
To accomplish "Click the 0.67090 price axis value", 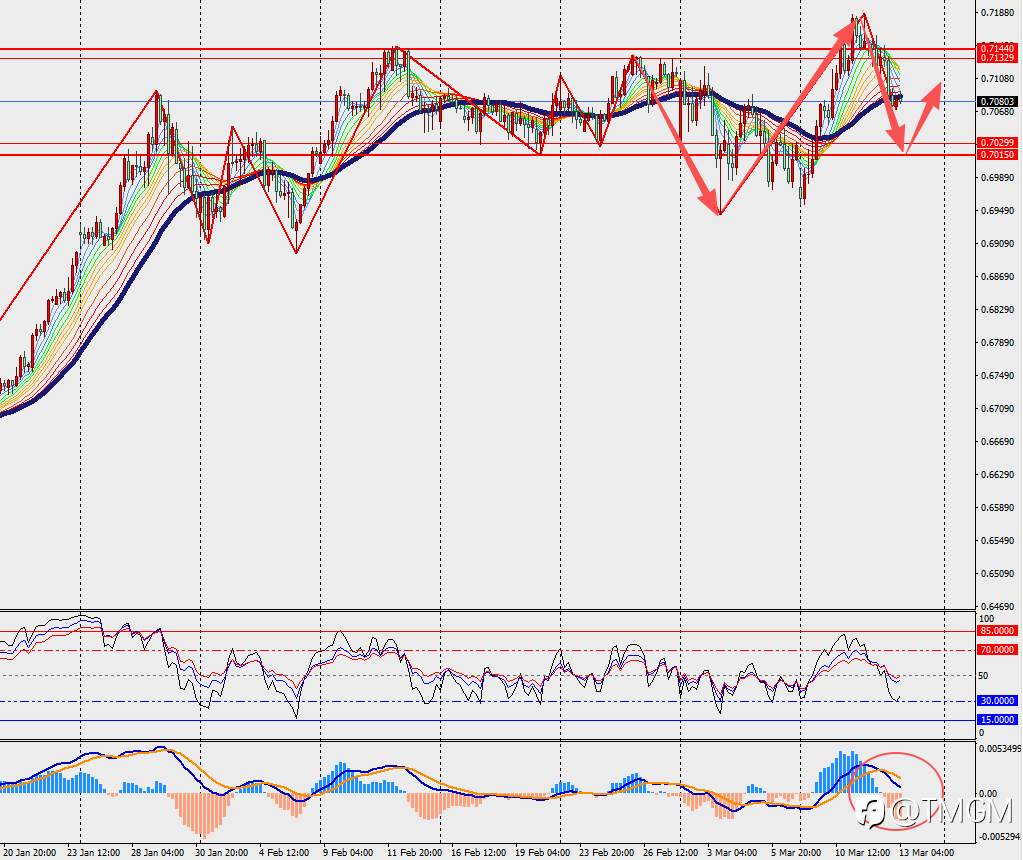I will coord(998,408).
